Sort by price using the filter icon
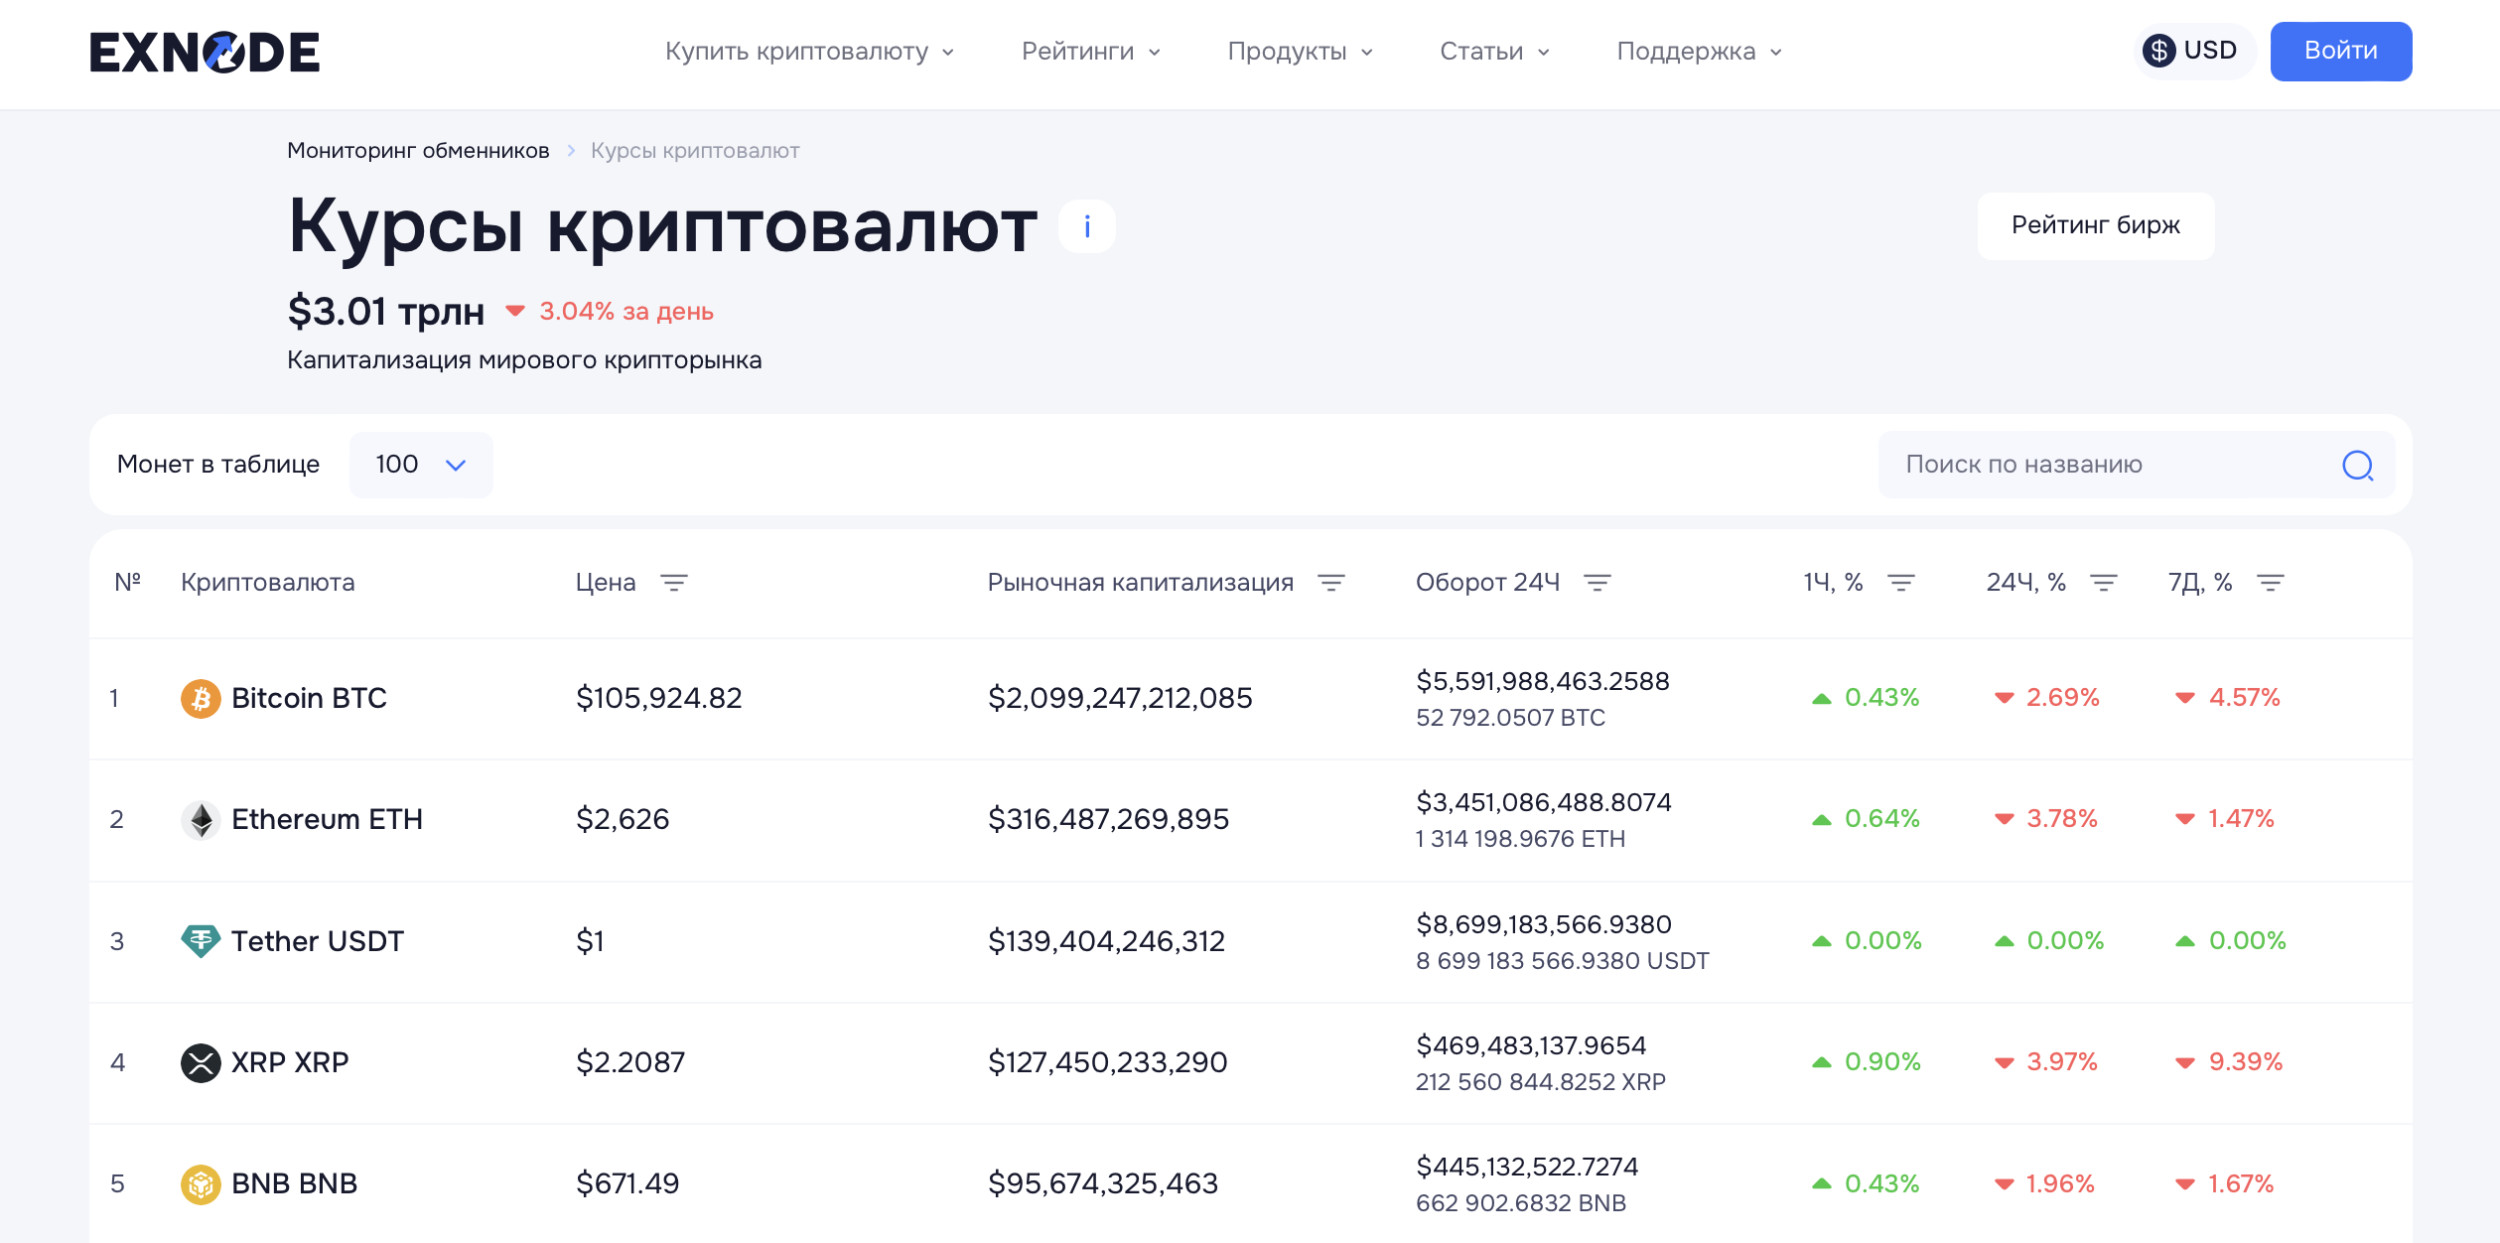Screen dimensions: 2500x1243 (x=674, y=583)
